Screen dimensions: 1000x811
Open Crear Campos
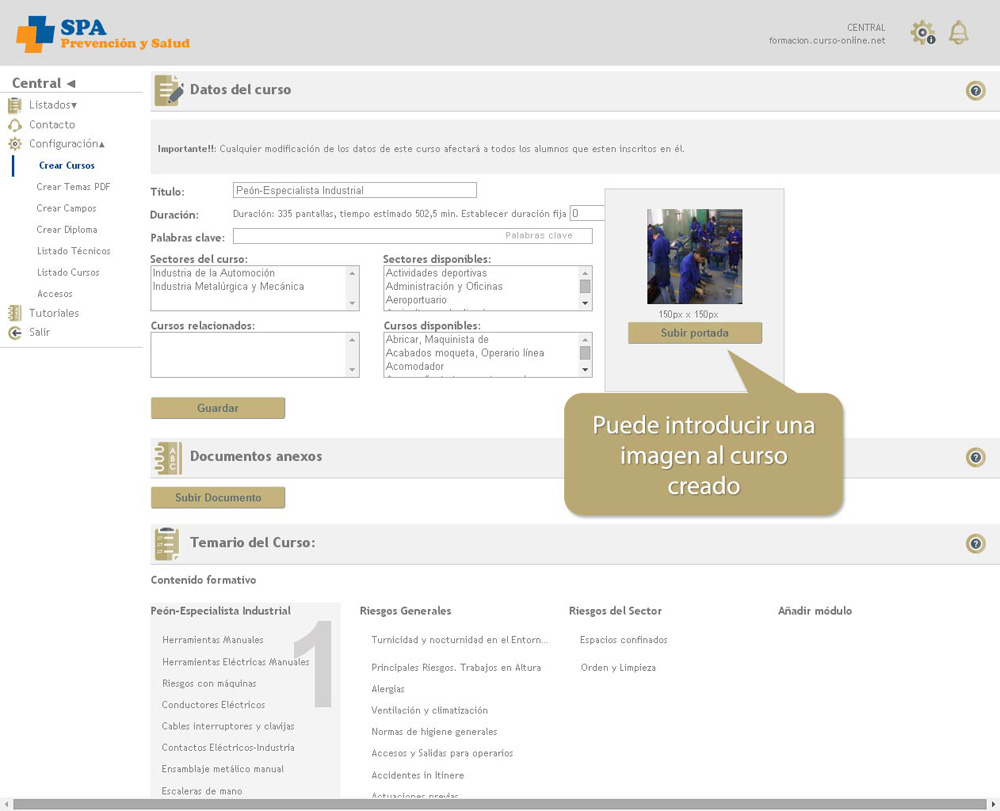(66, 208)
